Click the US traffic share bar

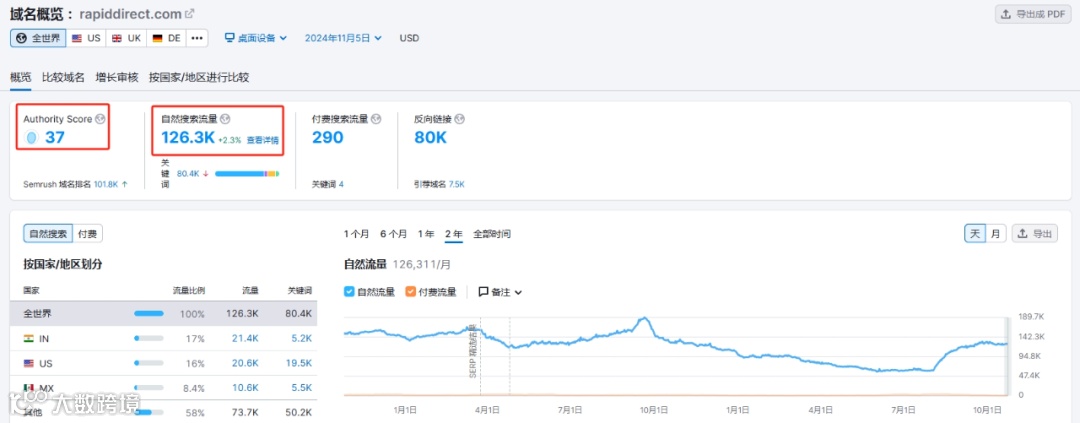149,363
